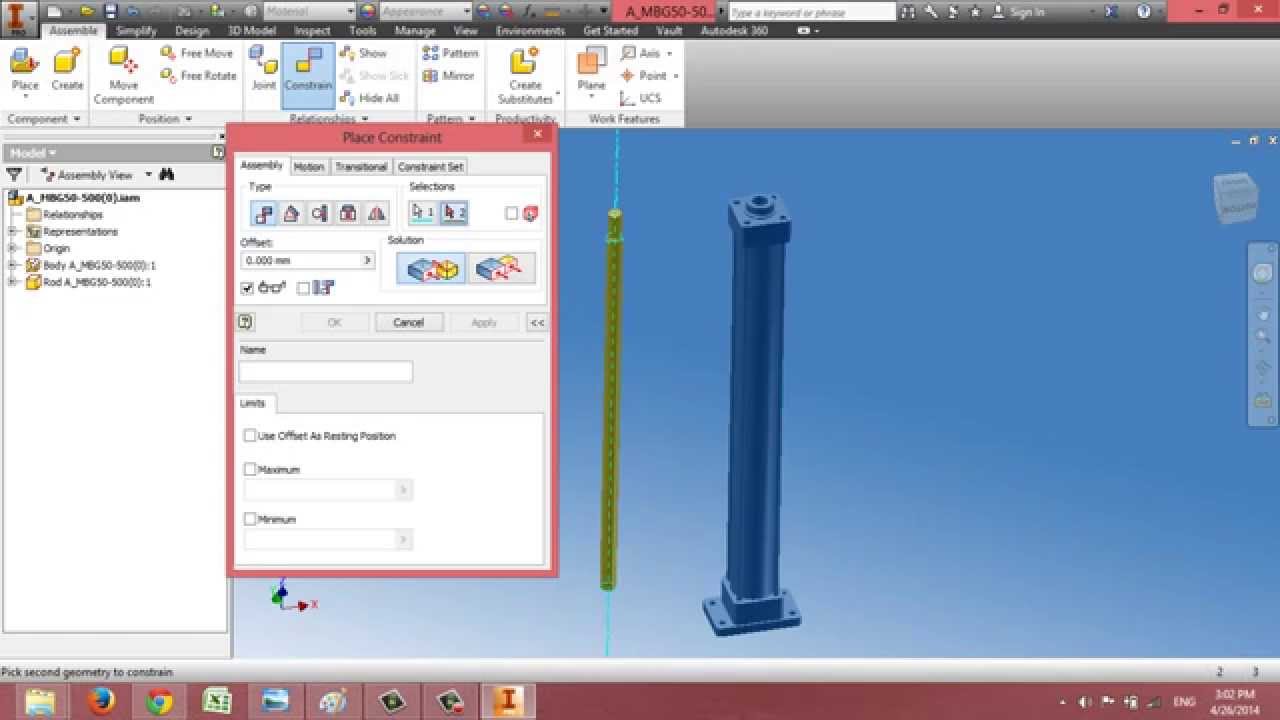Click the Save icon in quick access toolbar

(110, 12)
